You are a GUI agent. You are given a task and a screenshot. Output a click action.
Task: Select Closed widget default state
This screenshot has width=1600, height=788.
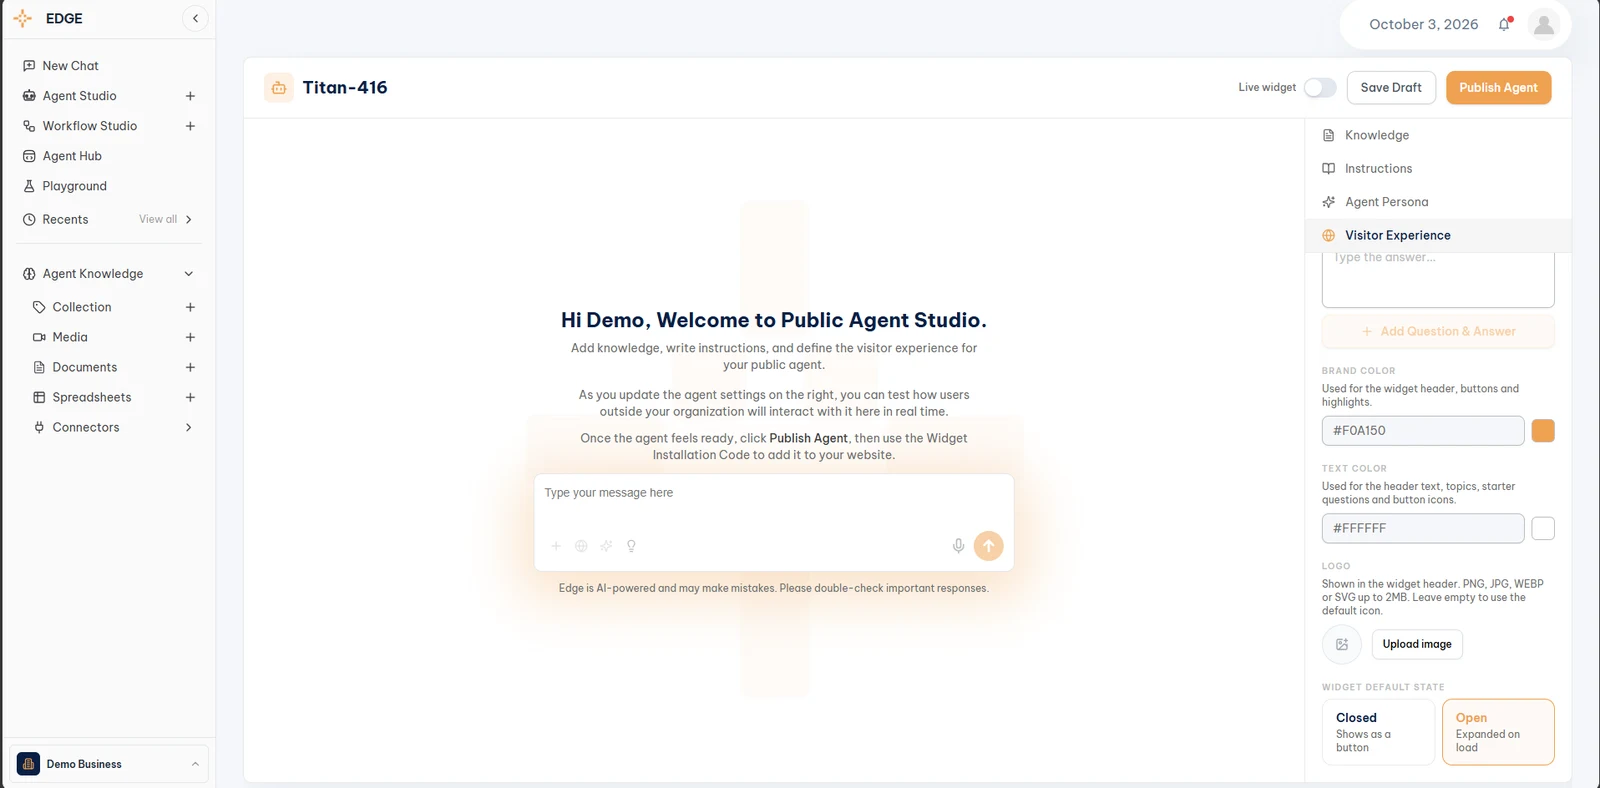coord(1378,732)
